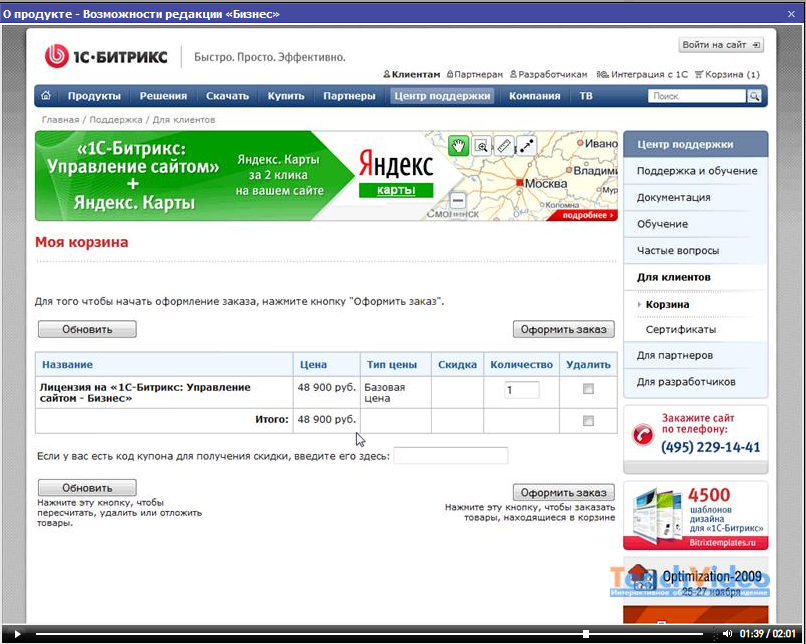Close the video window with X
This screenshot has height=644, width=806.
point(792,14)
